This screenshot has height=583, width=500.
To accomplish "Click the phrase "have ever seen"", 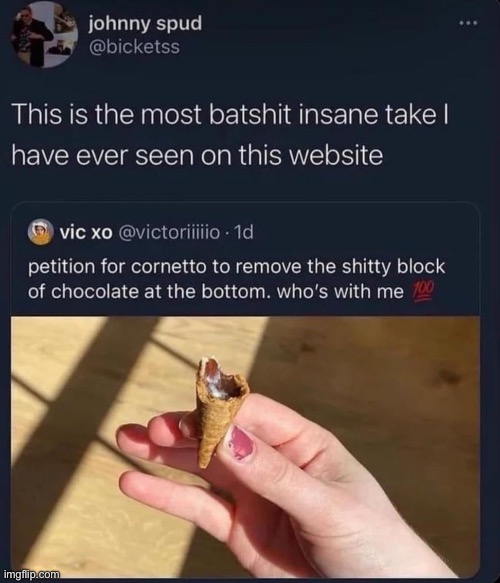I will click(103, 155).
